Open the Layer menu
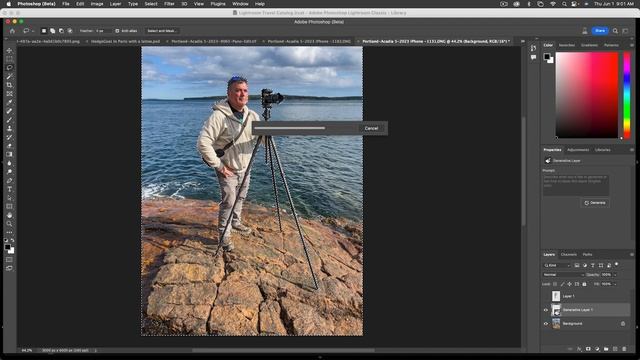 [x=116, y=4]
